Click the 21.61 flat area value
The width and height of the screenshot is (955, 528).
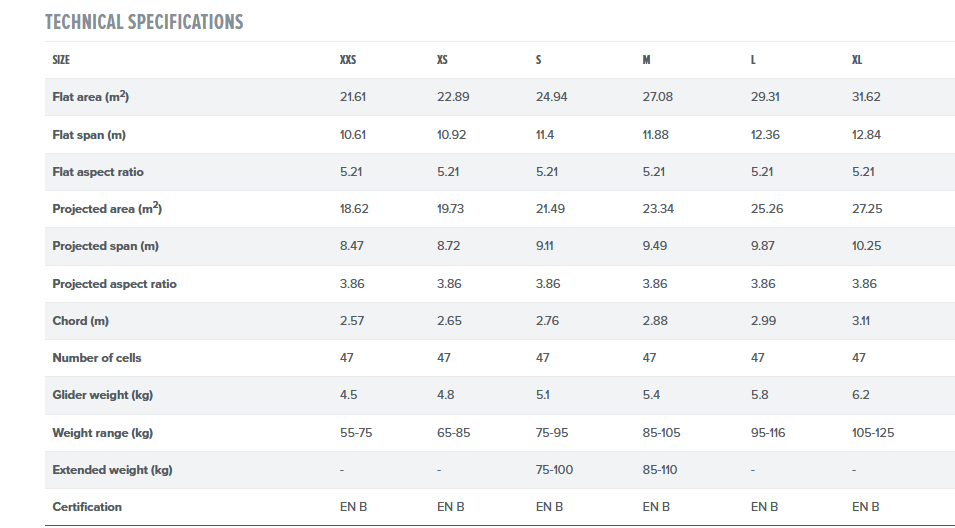(x=355, y=97)
